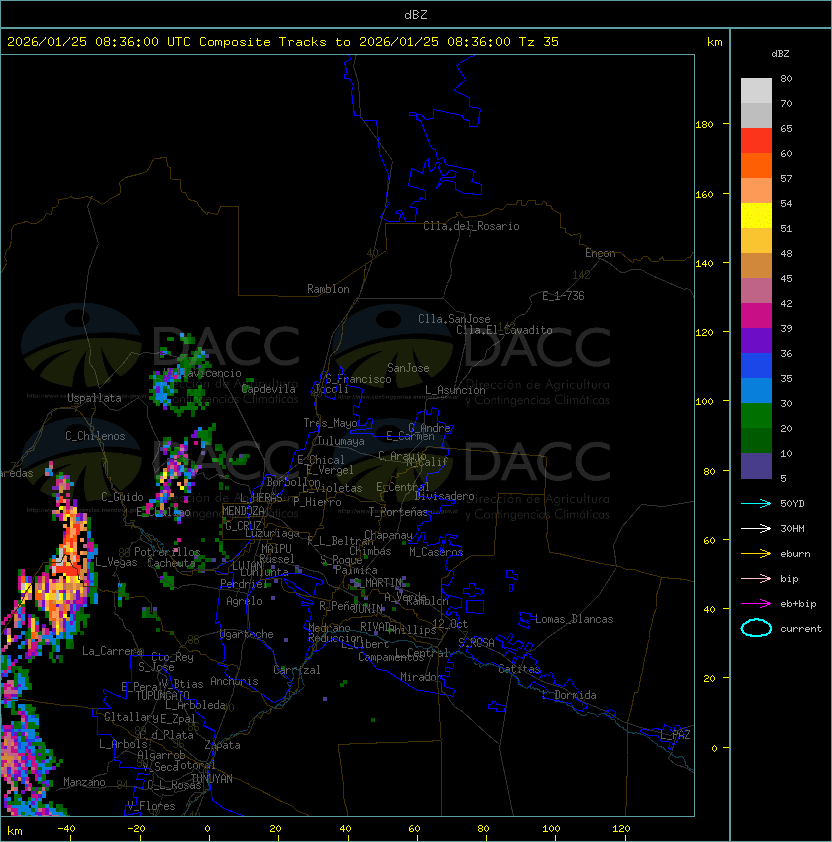
Task: Click the S_MARTIN place label
Action: 378,583
